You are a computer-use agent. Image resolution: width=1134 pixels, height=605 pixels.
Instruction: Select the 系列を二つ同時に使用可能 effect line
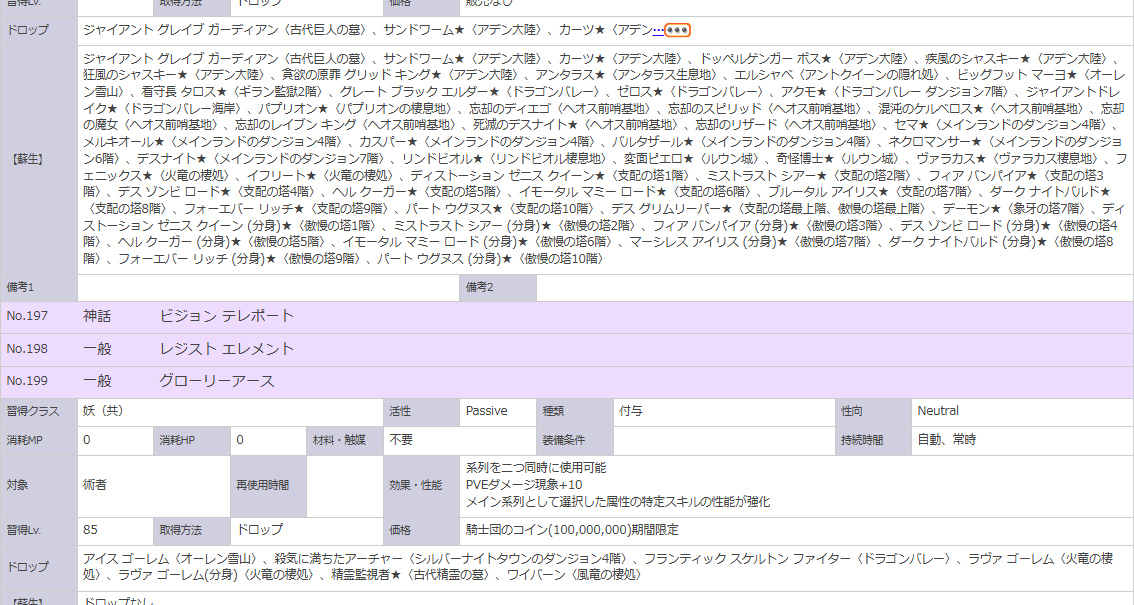tap(536, 468)
